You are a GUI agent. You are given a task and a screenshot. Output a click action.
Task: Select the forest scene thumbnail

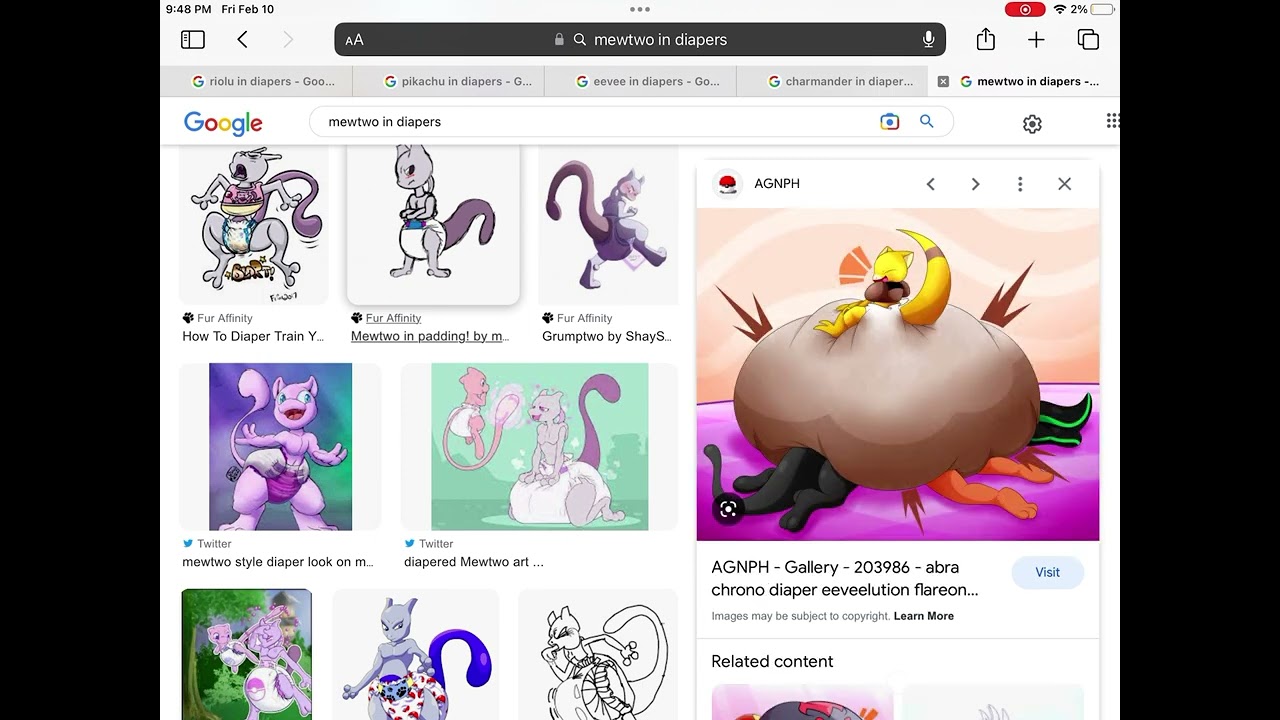[246, 654]
